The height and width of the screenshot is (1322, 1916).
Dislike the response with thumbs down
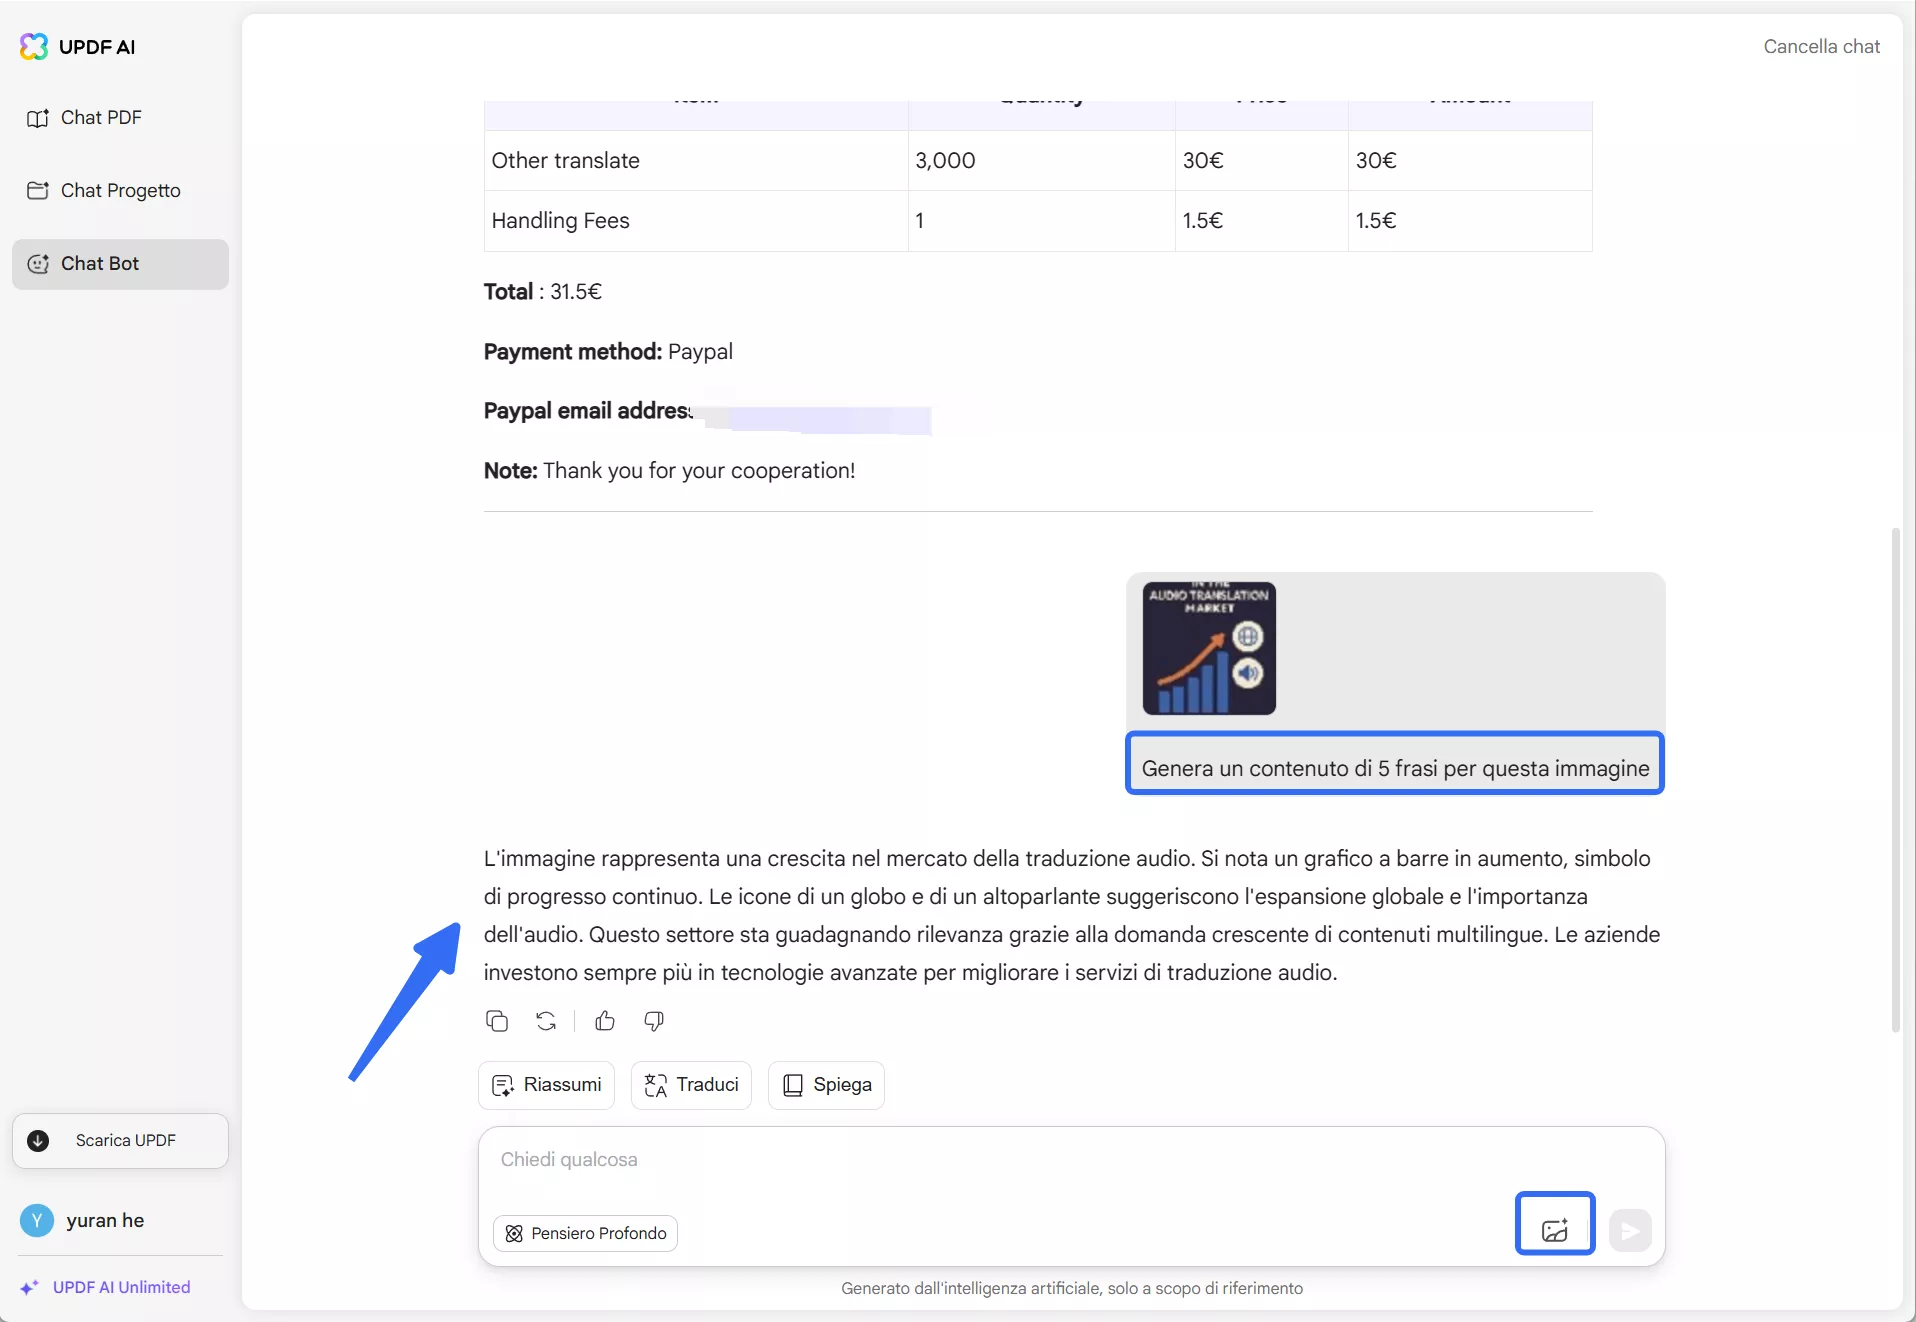coord(654,1021)
